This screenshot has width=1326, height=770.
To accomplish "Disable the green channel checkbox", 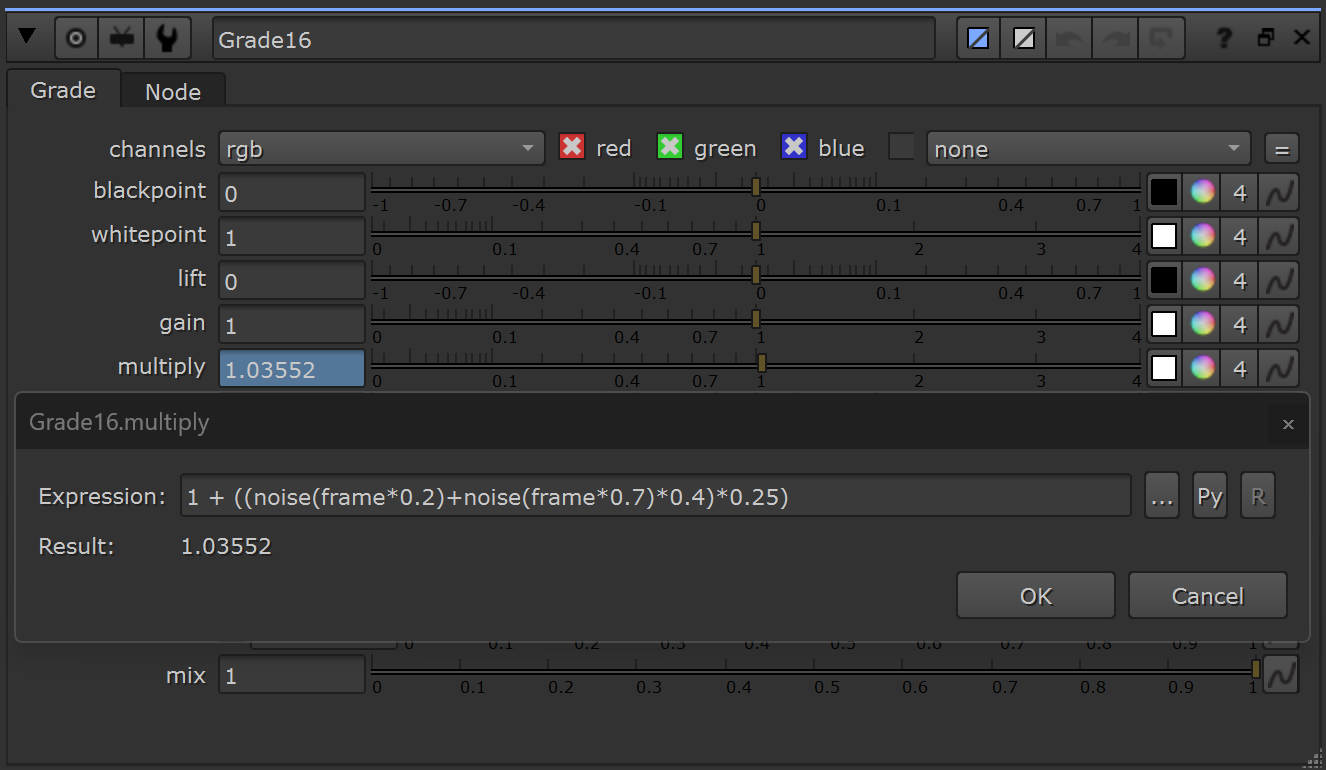I will tap(669, 147).
